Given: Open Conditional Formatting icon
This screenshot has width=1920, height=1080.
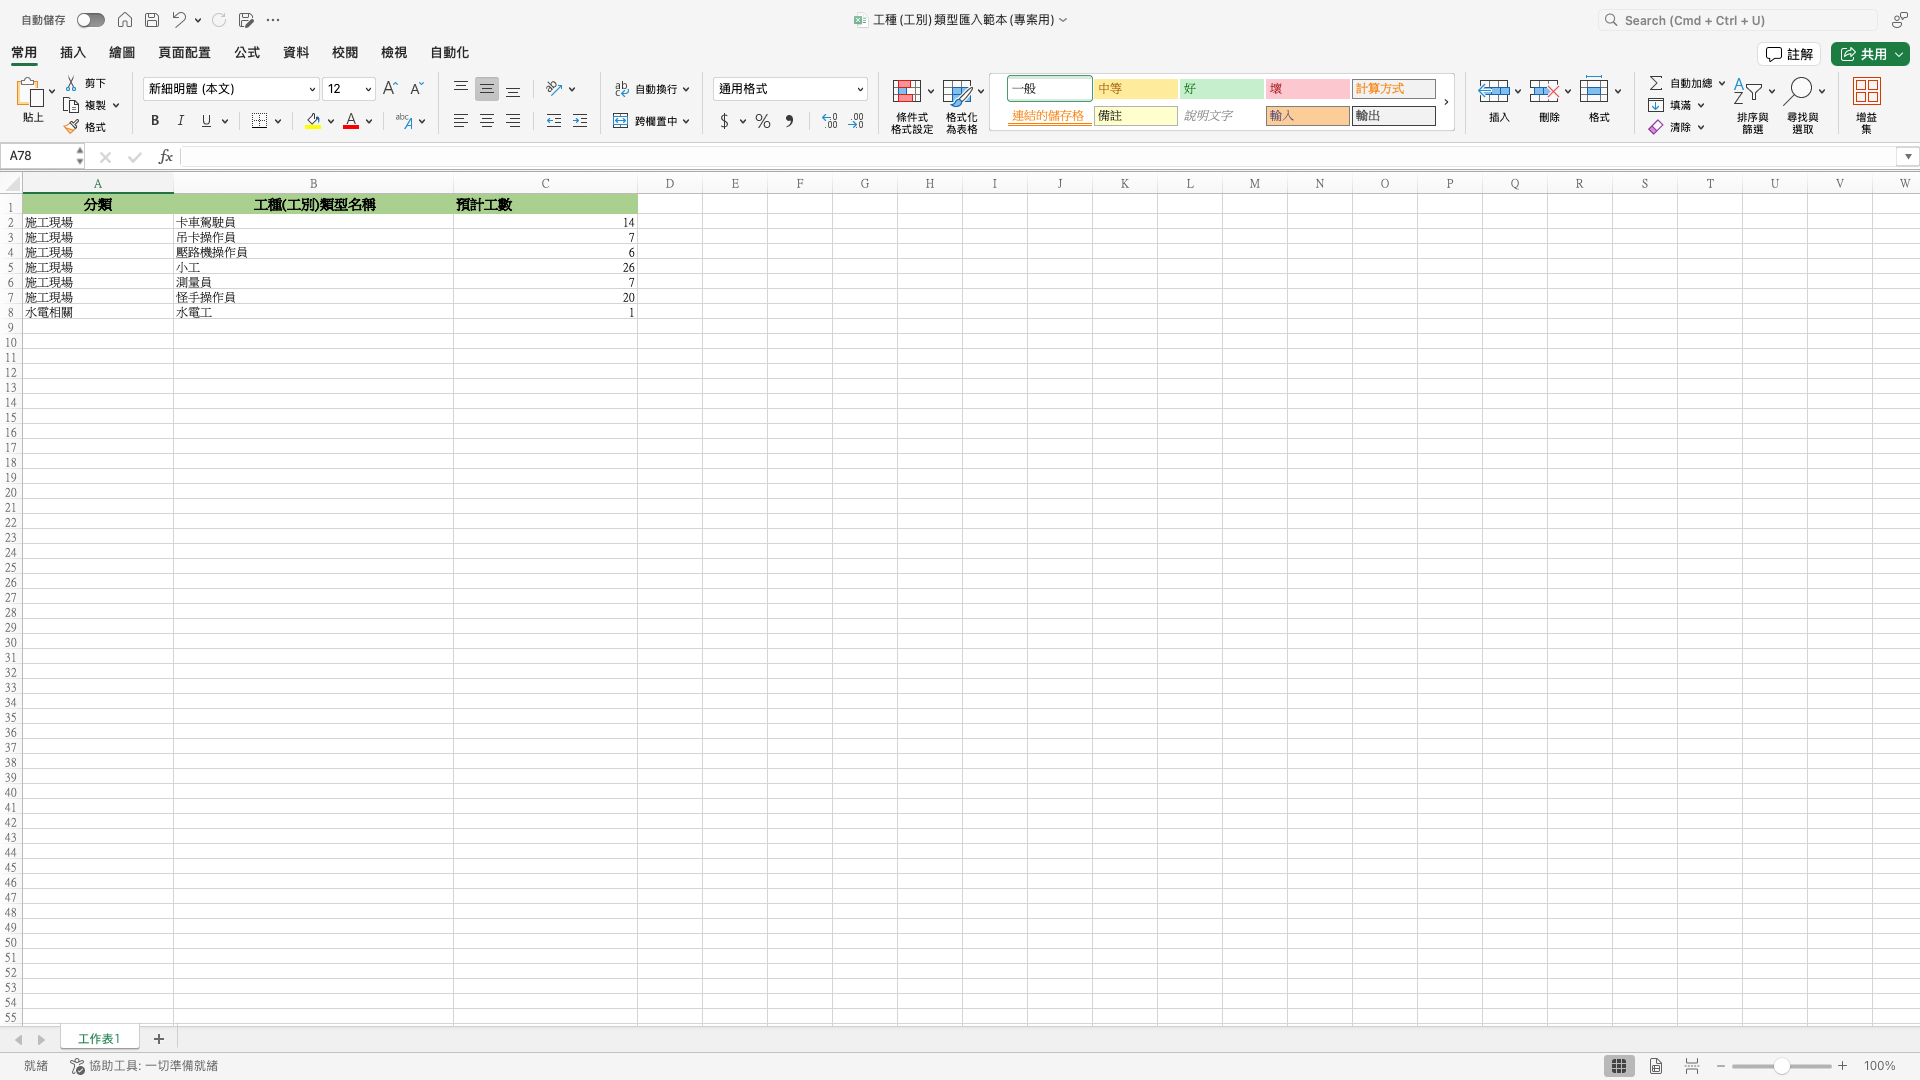Looking at the screenshot, I should tap(907, 92).
